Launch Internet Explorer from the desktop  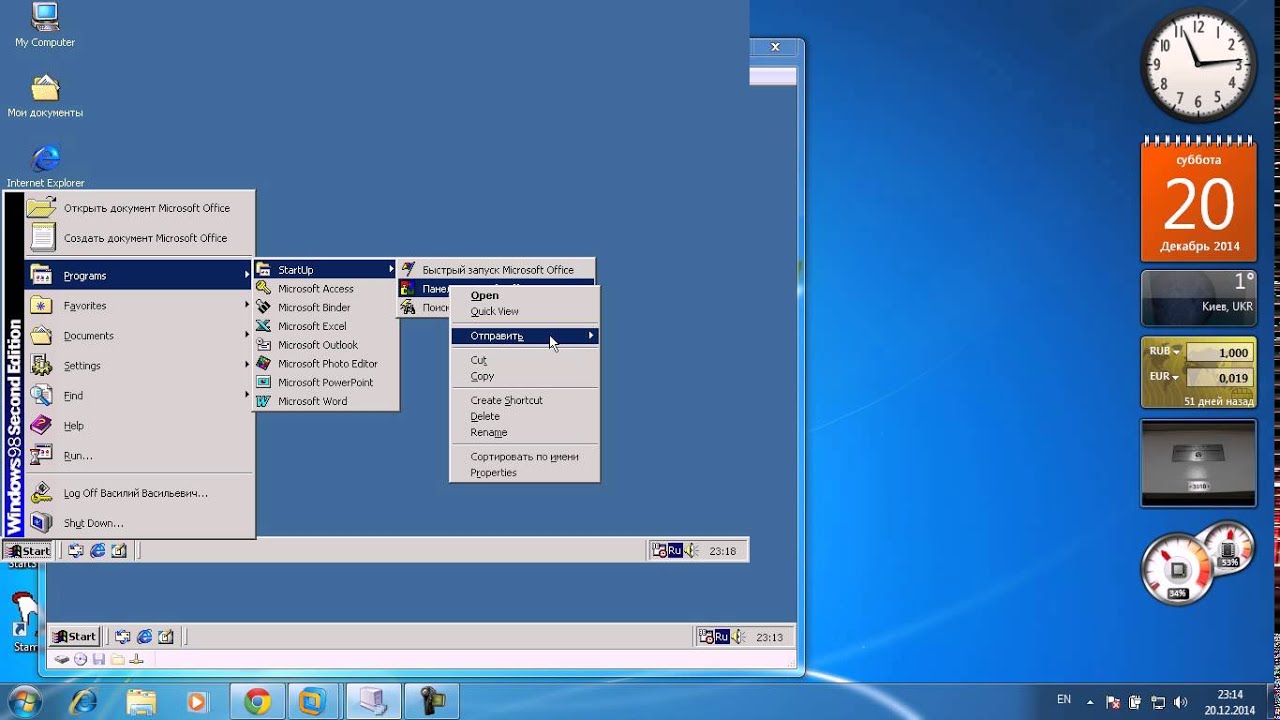(45, 166)
